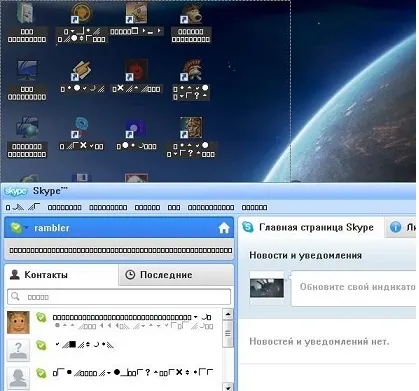419x391 pixels.
Task: Open the old parchment map desktop shortcut
Action: tap(136, 13)
